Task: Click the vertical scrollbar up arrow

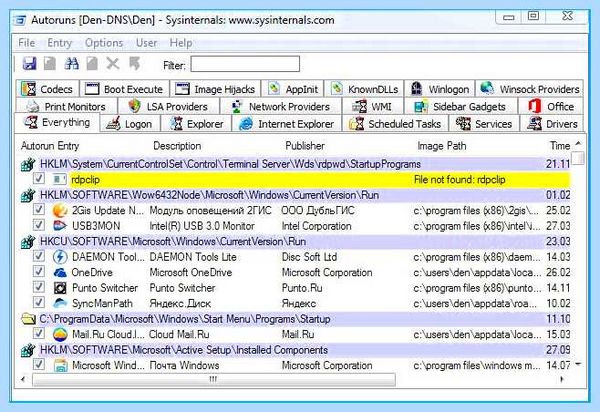Action: tap(578, 143)
